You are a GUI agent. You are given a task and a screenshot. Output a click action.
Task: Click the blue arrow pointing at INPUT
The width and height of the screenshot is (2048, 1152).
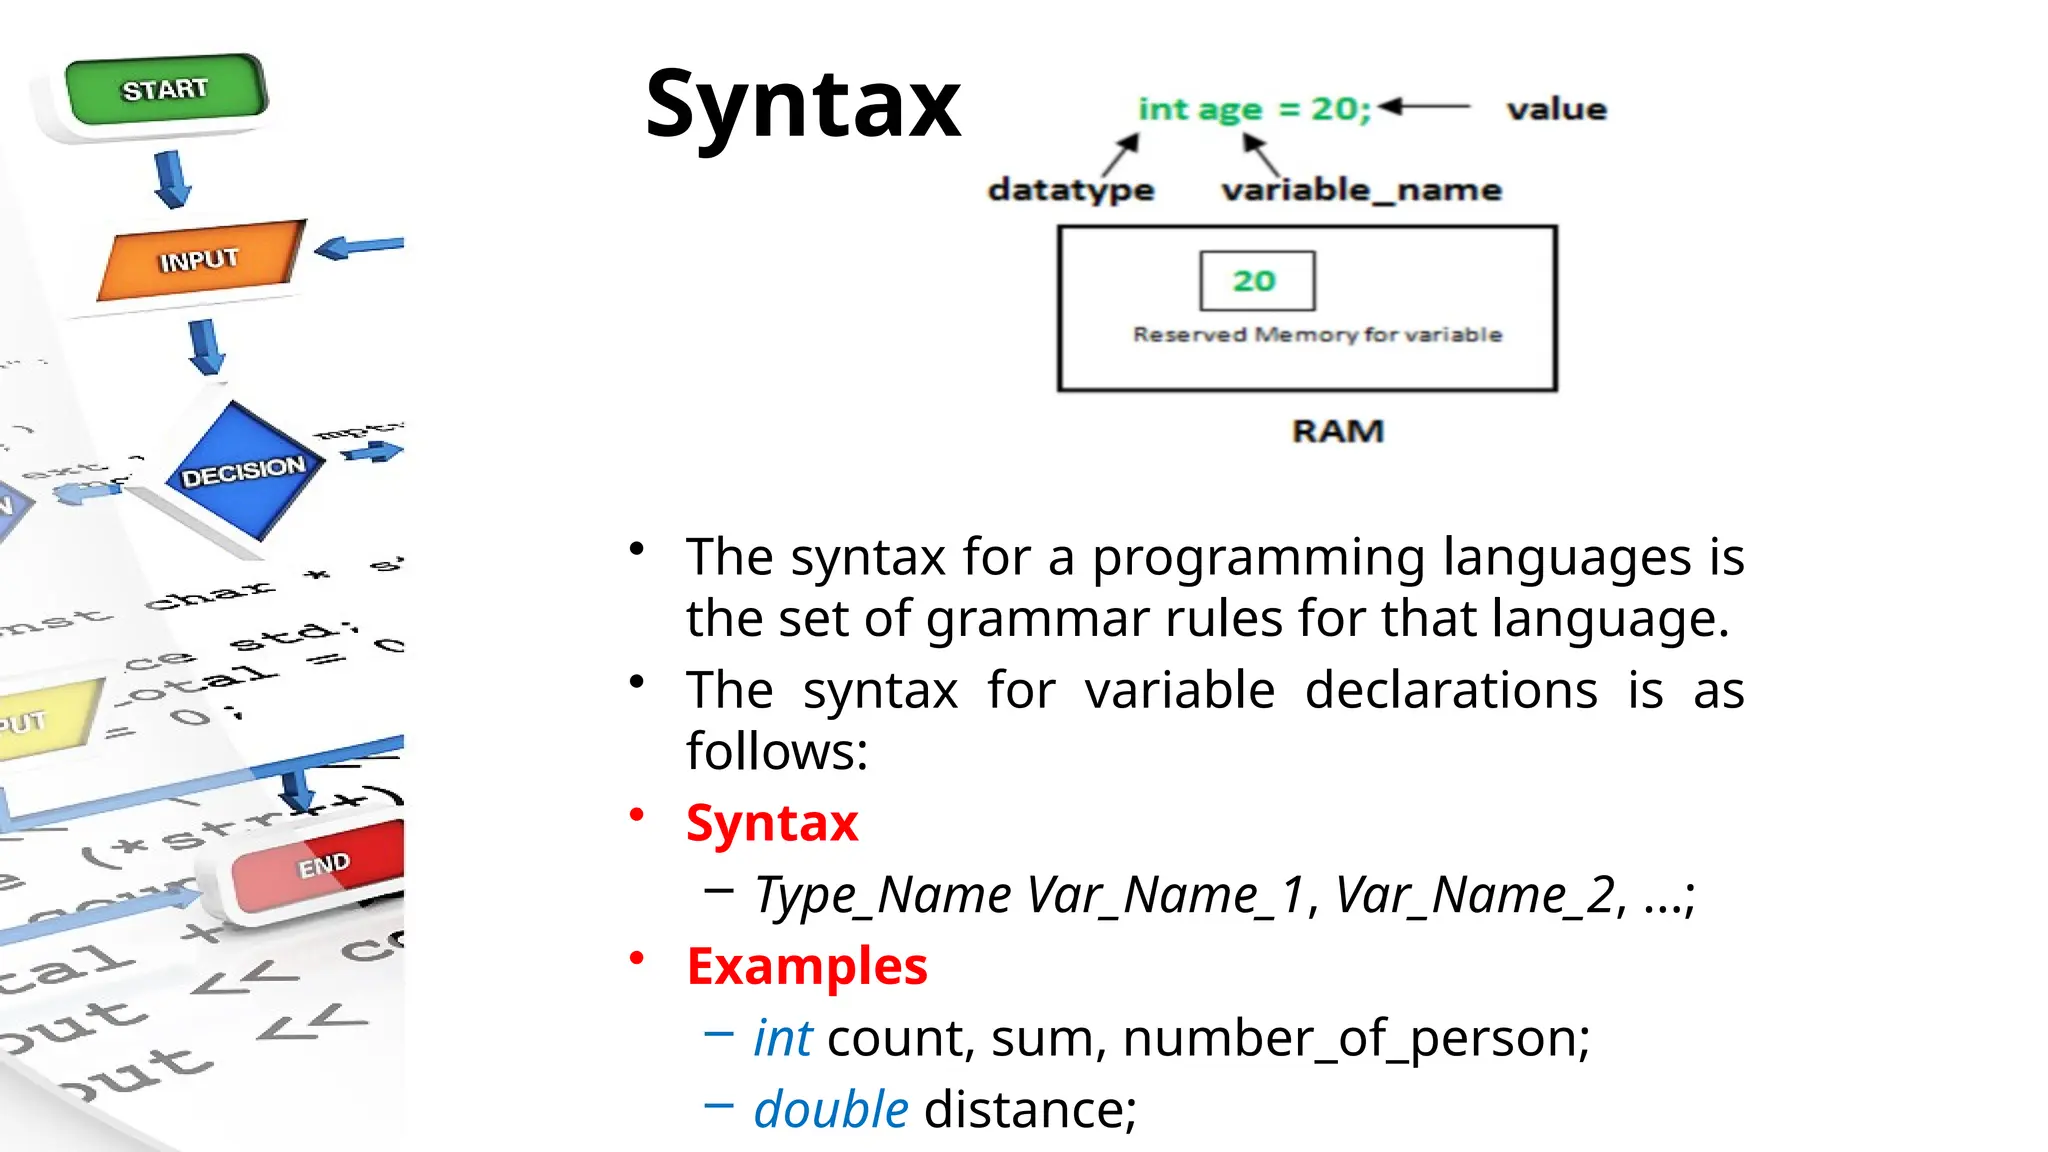click(x=359, y=246)
